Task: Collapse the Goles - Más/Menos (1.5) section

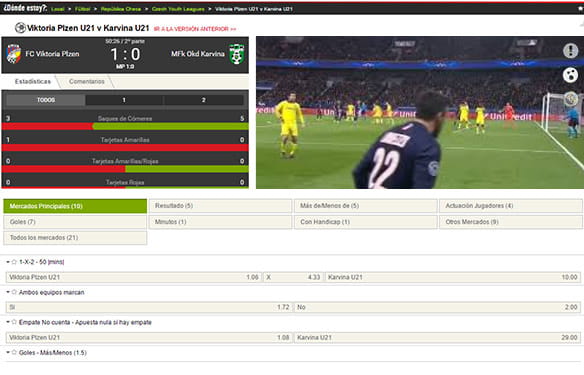Action: point(8,352)
